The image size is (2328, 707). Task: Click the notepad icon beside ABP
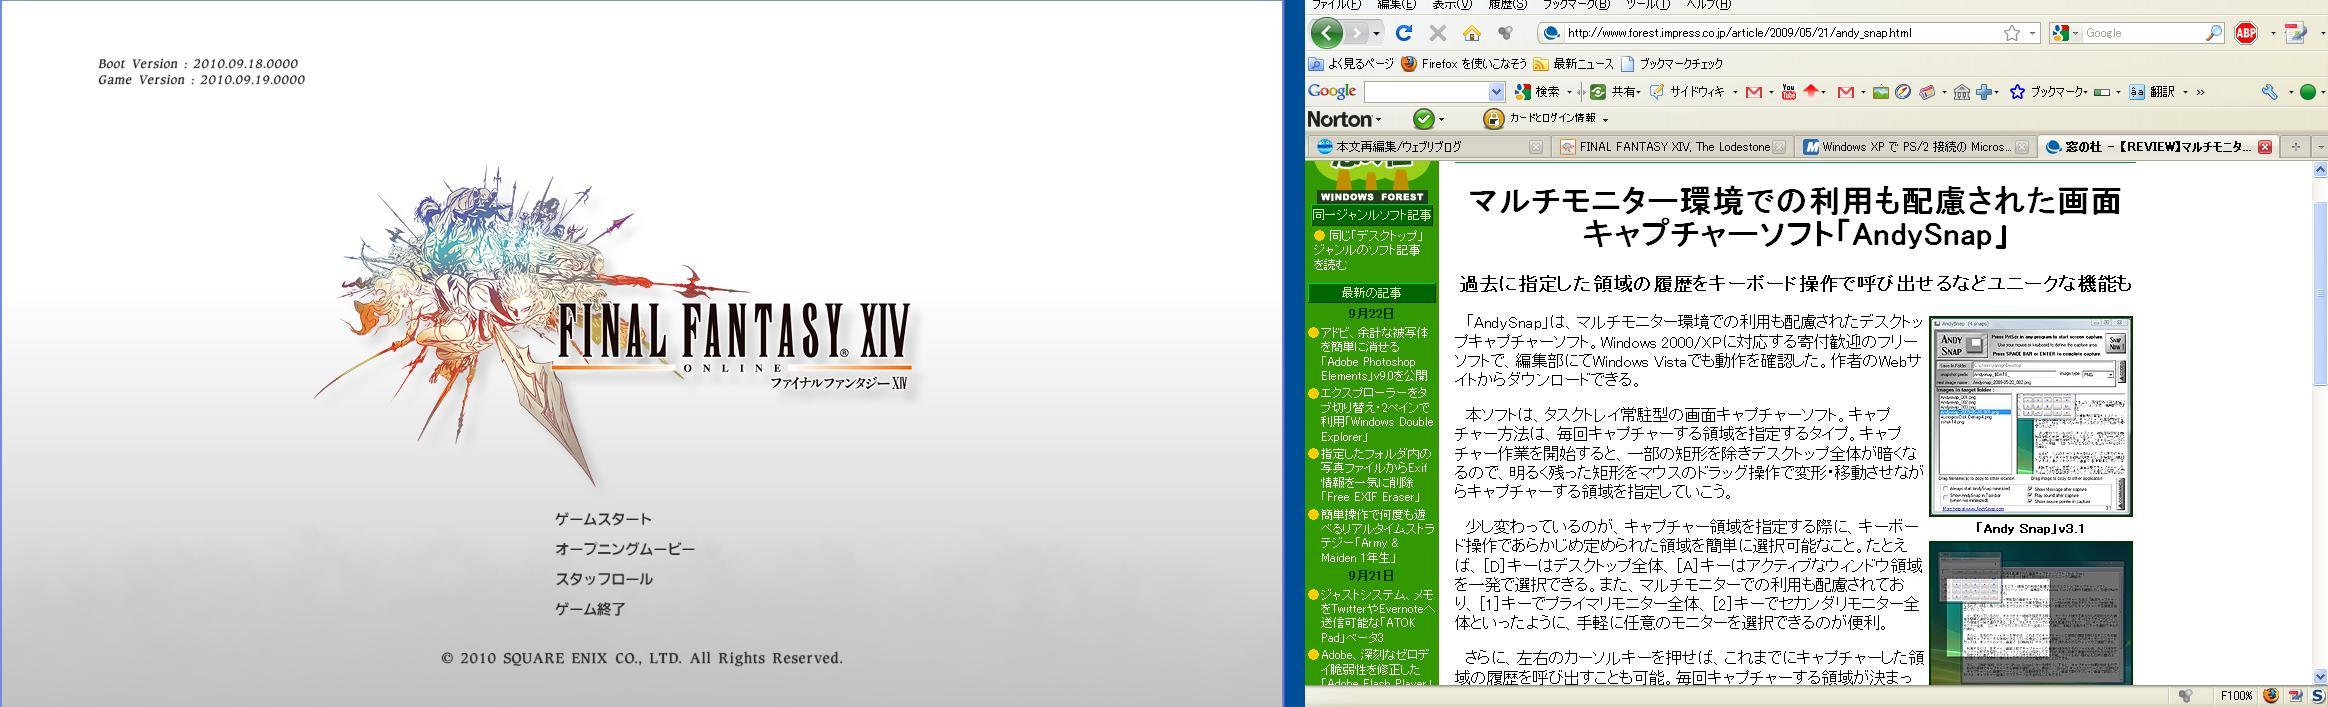(2296, 33)
